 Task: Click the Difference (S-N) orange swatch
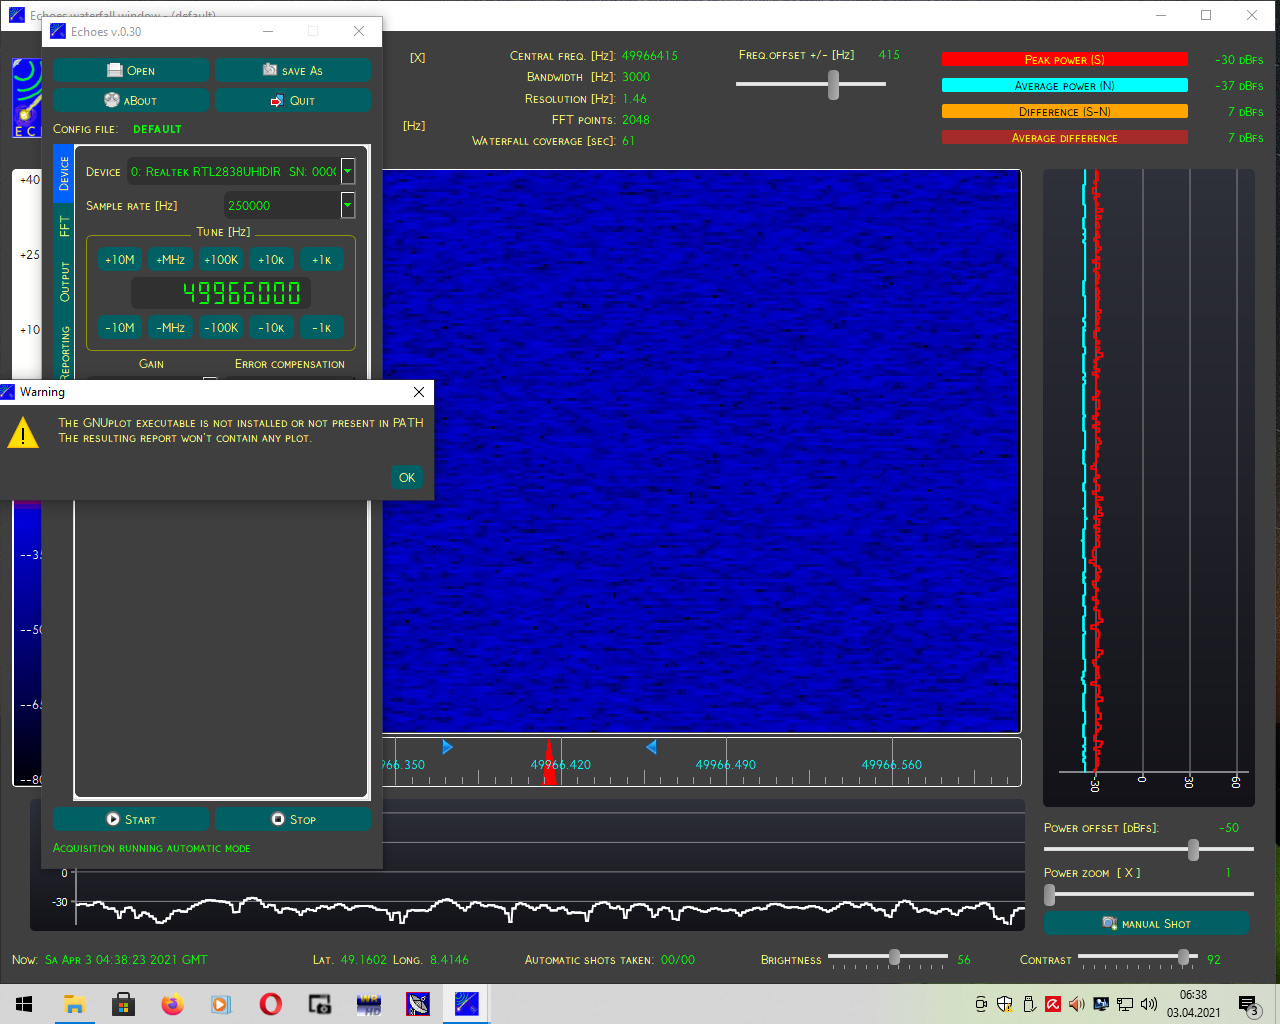1064,111
